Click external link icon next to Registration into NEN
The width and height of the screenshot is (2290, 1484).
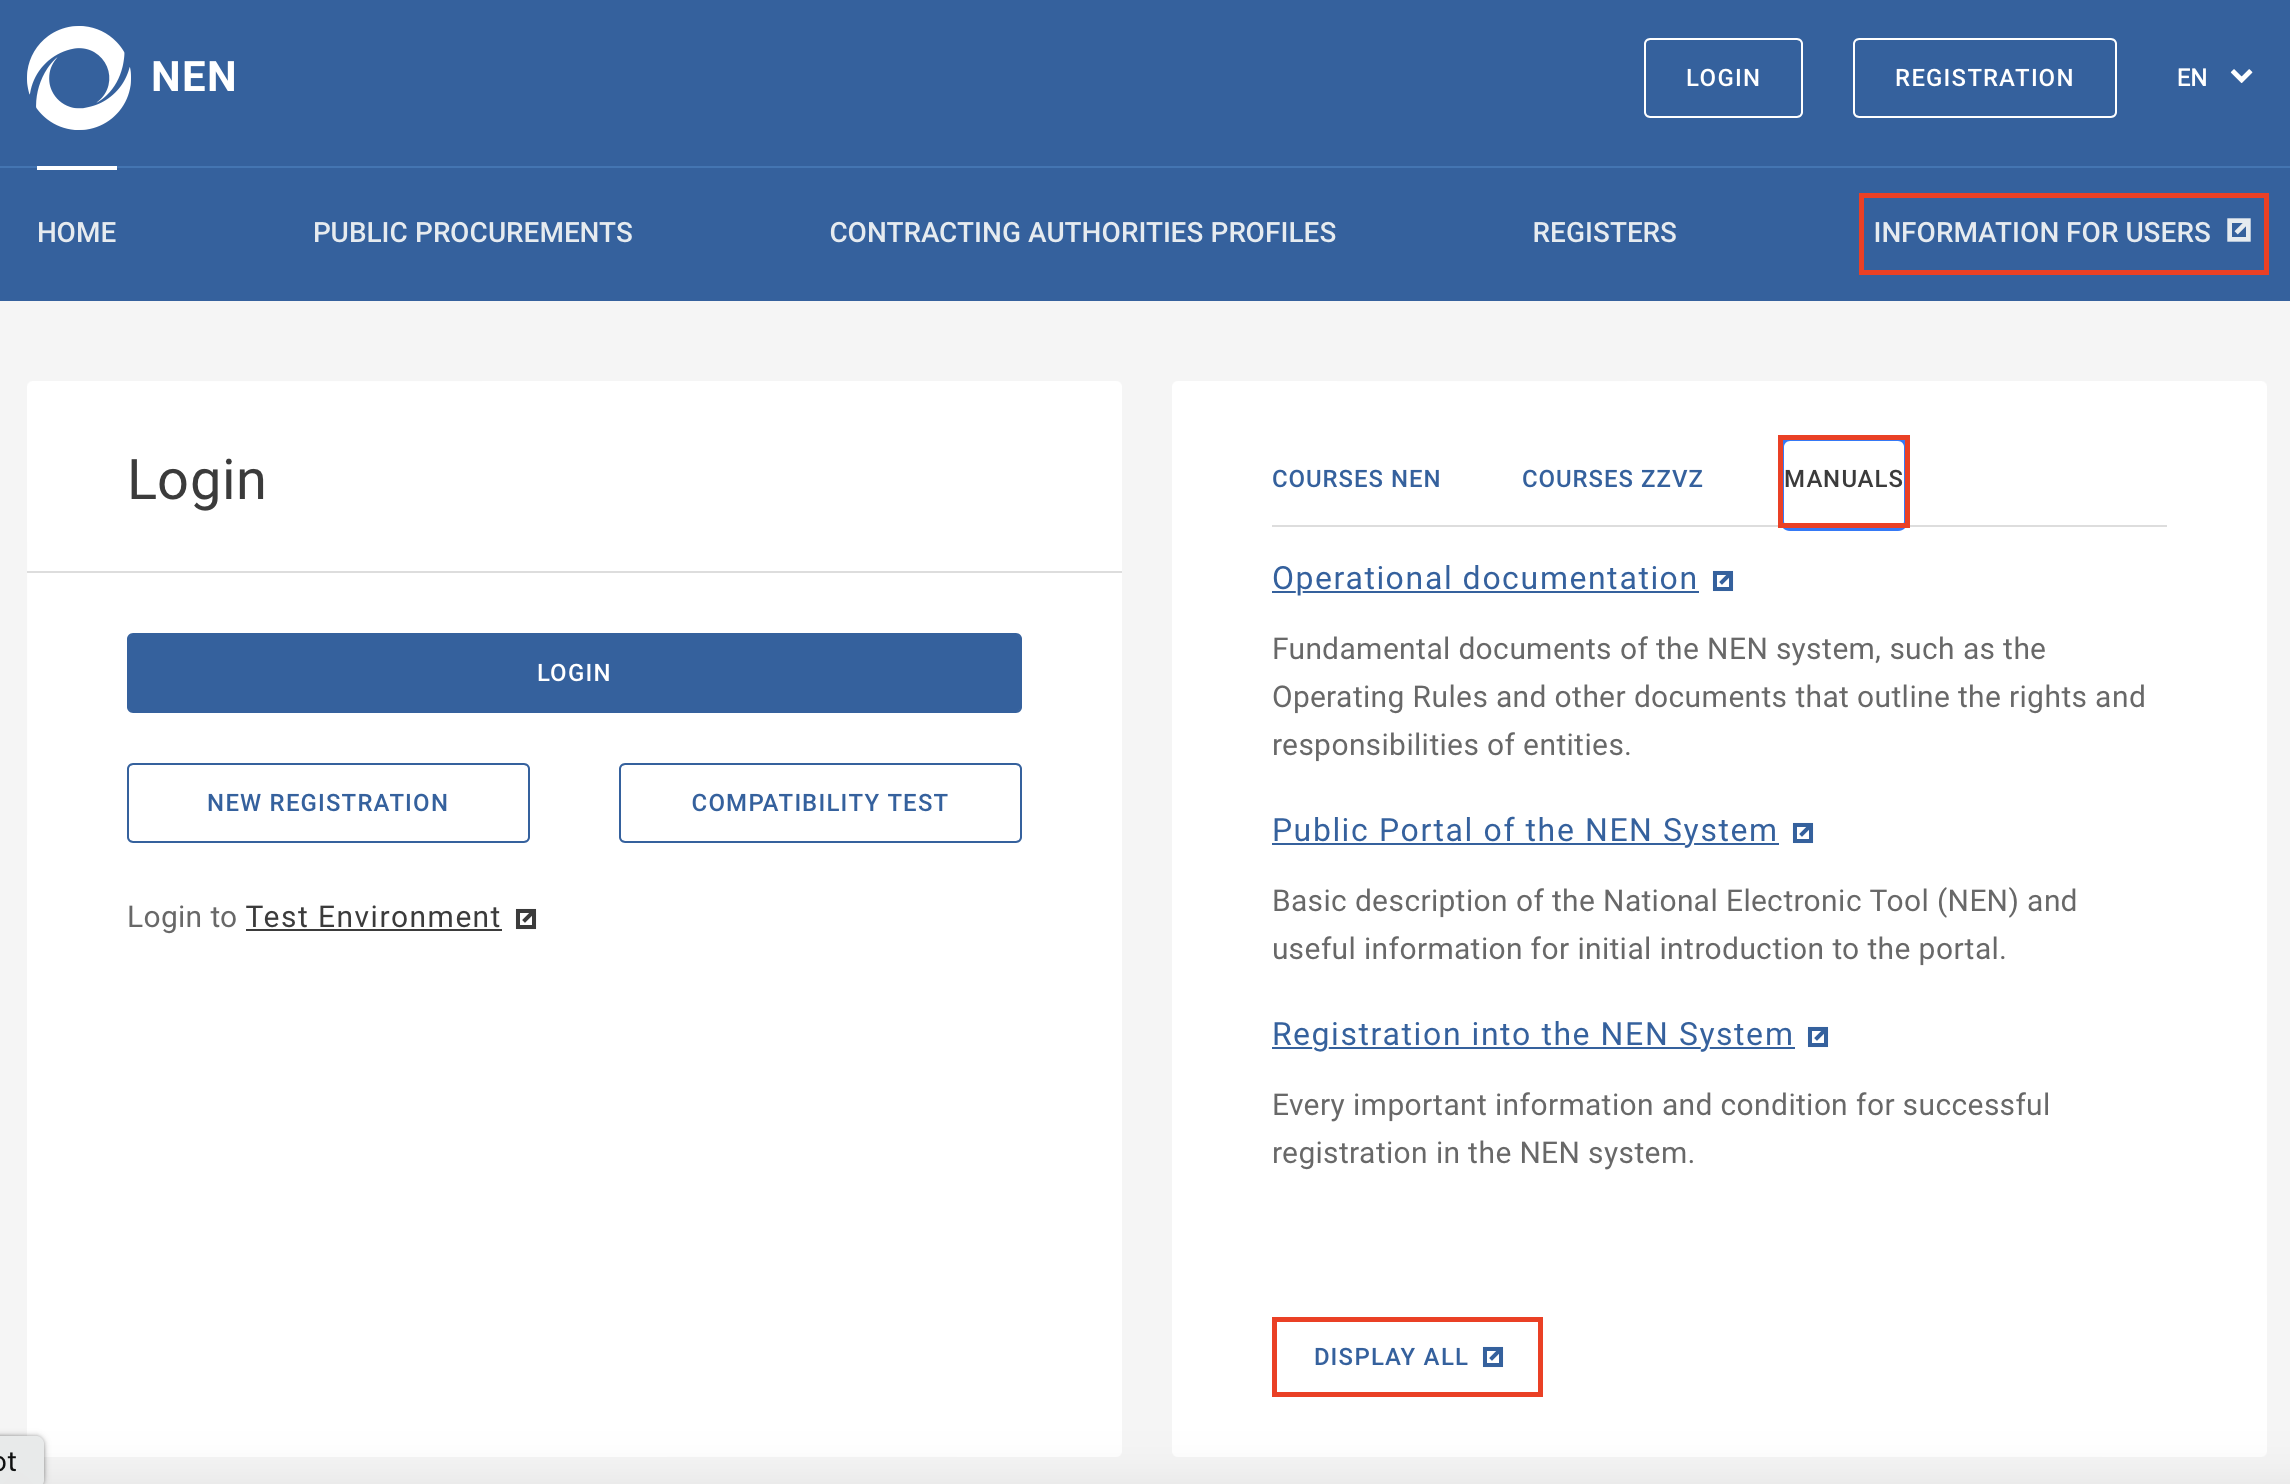[1818, 1037]
